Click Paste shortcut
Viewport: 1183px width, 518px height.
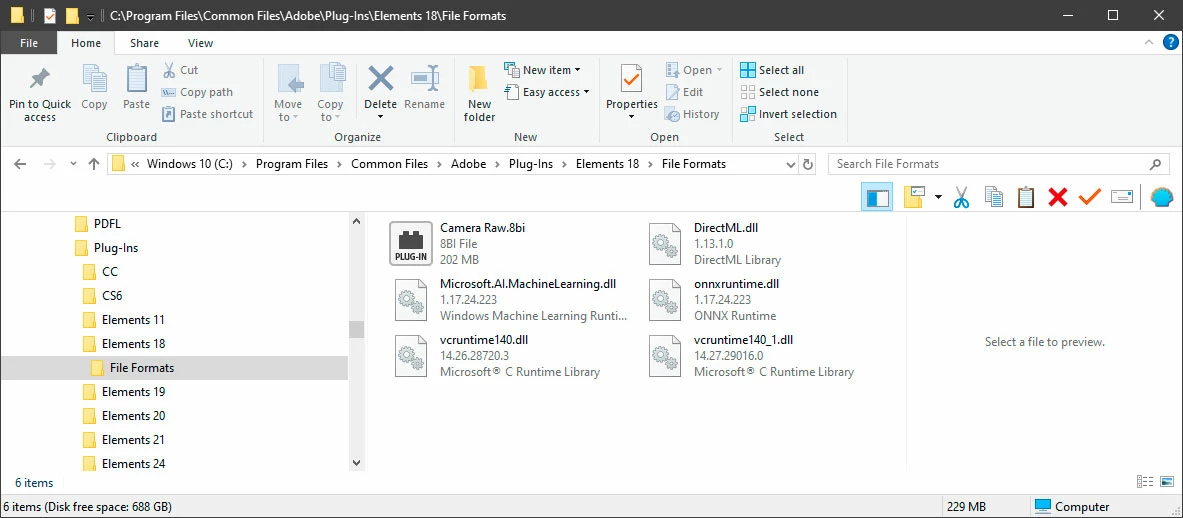207,114
